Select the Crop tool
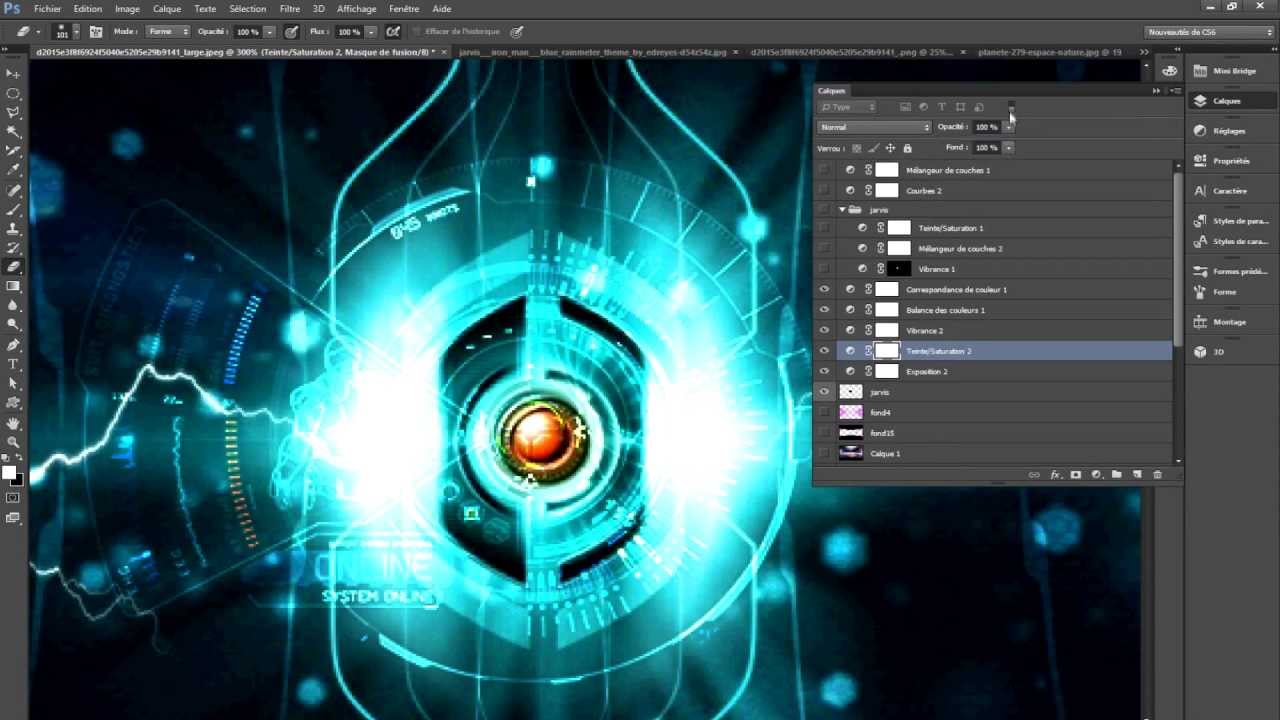 click(x=14, y=151)
